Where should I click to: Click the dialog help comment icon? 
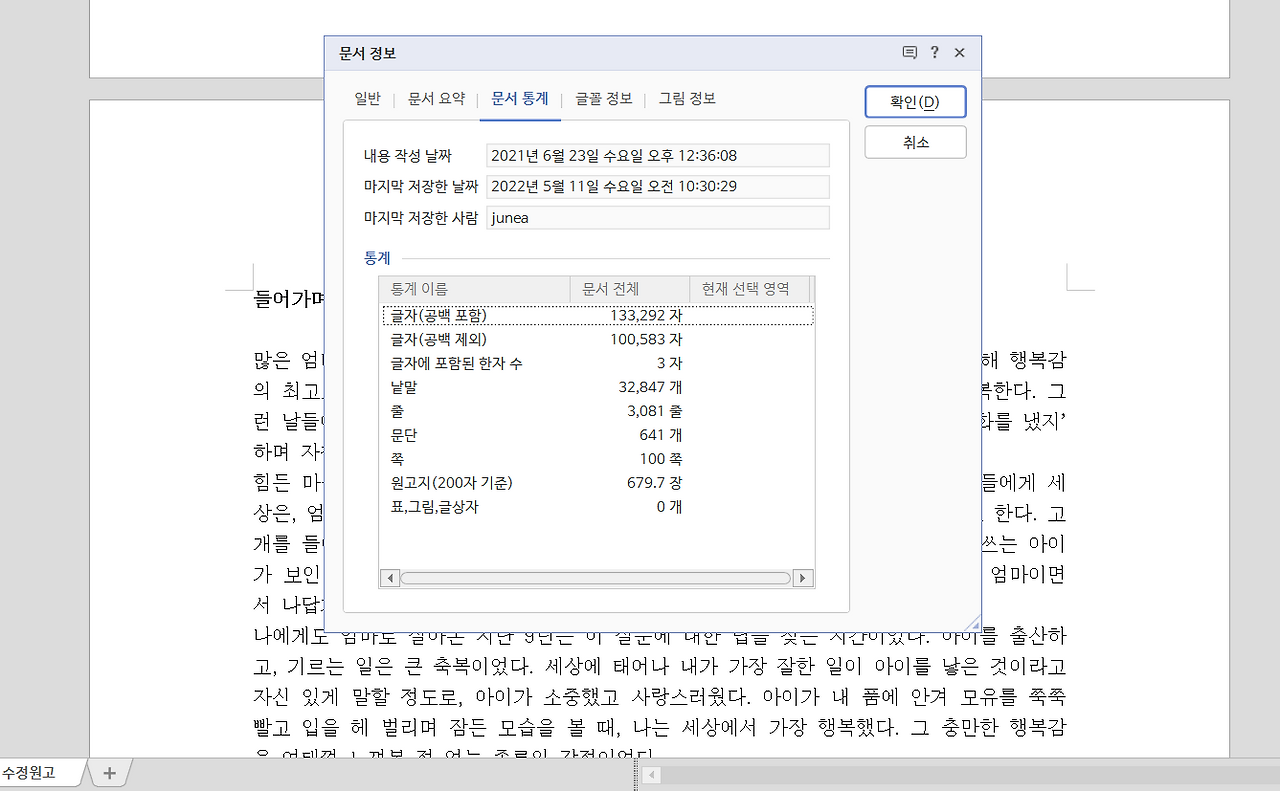(x=909, y=53)
